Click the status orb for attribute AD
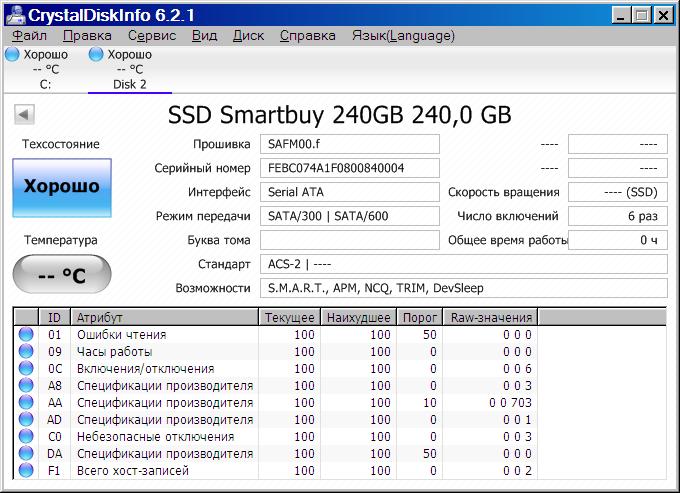Screen dimensions: 680x493 click(x=26, y=419)
